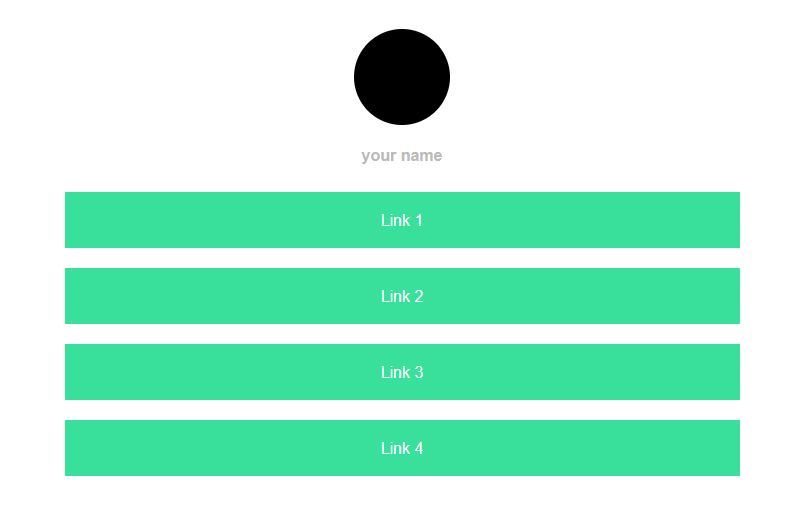Visit the Link 3 green banner
The image size is (806, 514).
402,372
